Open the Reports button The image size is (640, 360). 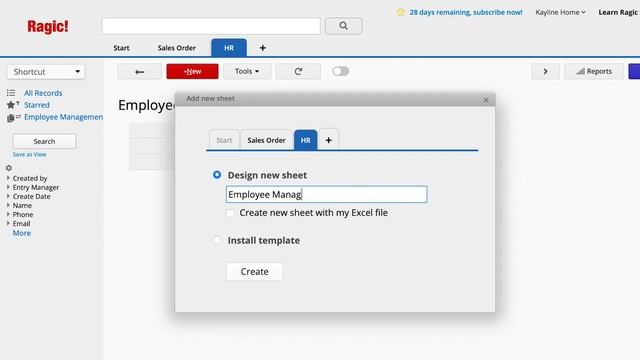[594, 71]
